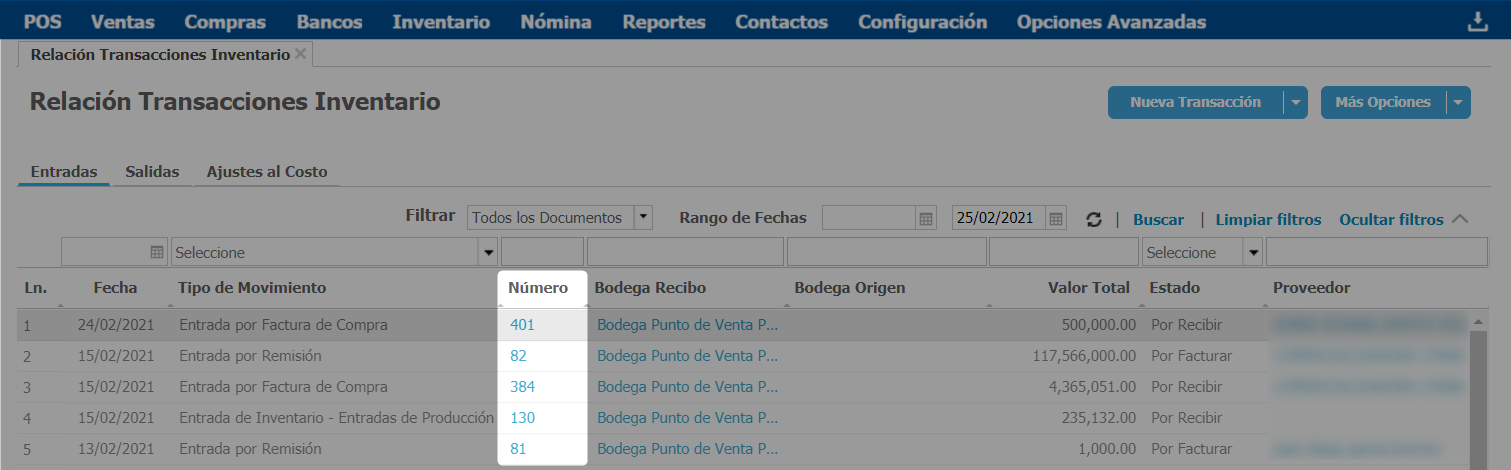
Task: Open the Inventario menu
Action: 441,22
